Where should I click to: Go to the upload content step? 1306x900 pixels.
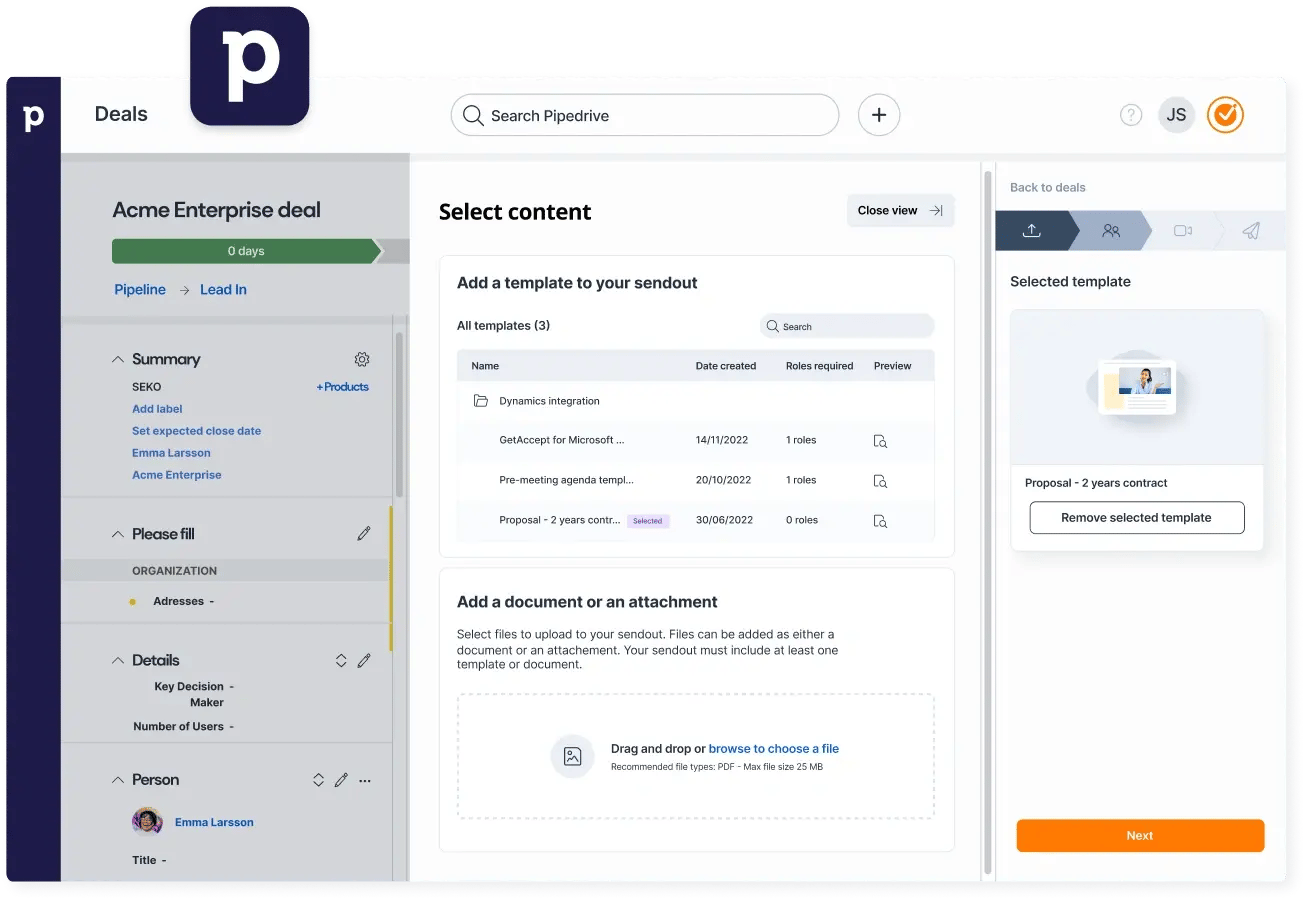click(x=1032, y=230)
